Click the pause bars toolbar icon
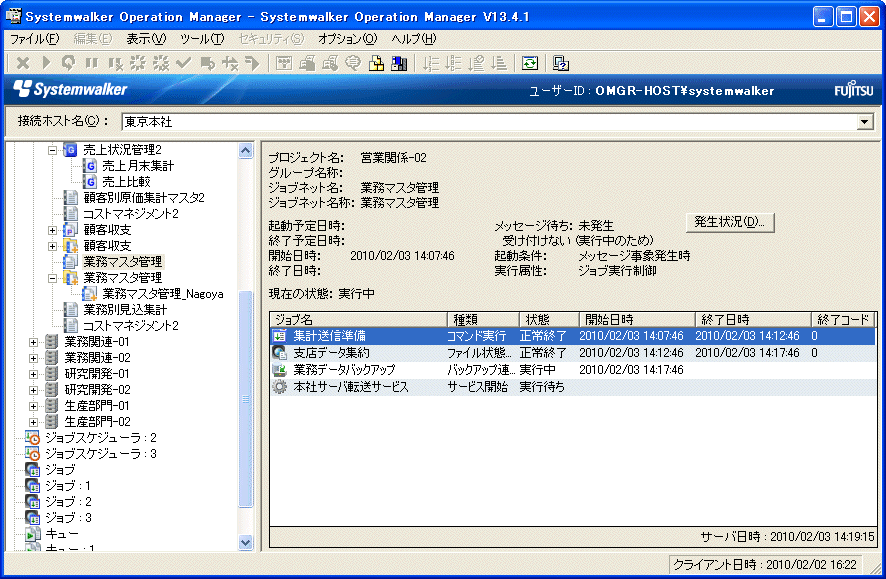This screenshot has height=579, width=886. click(91, 63)
